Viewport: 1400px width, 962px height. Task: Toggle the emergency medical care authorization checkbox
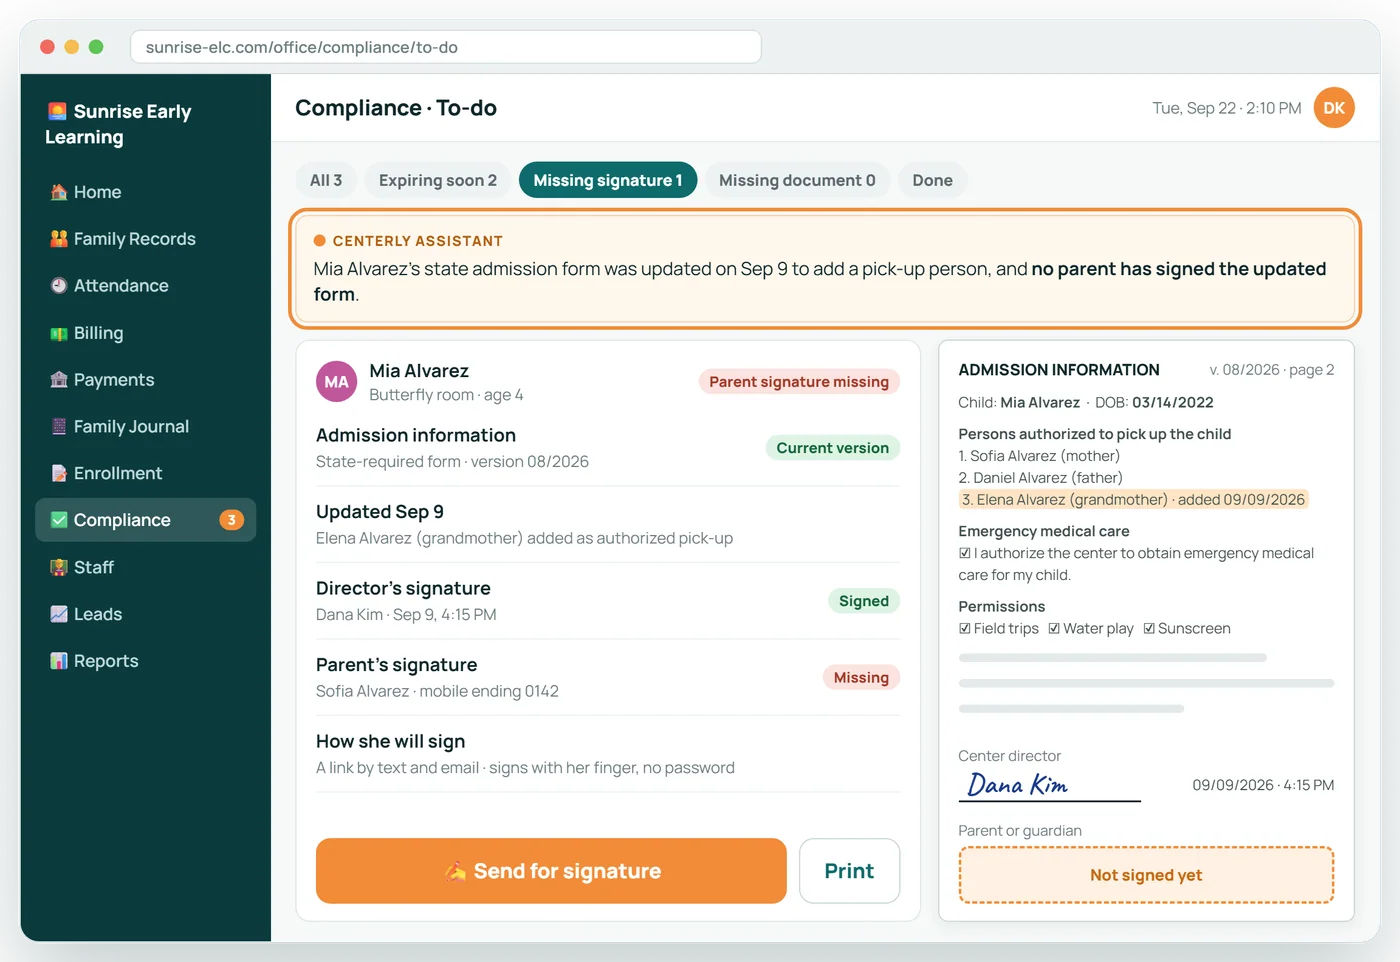(965, 553)
